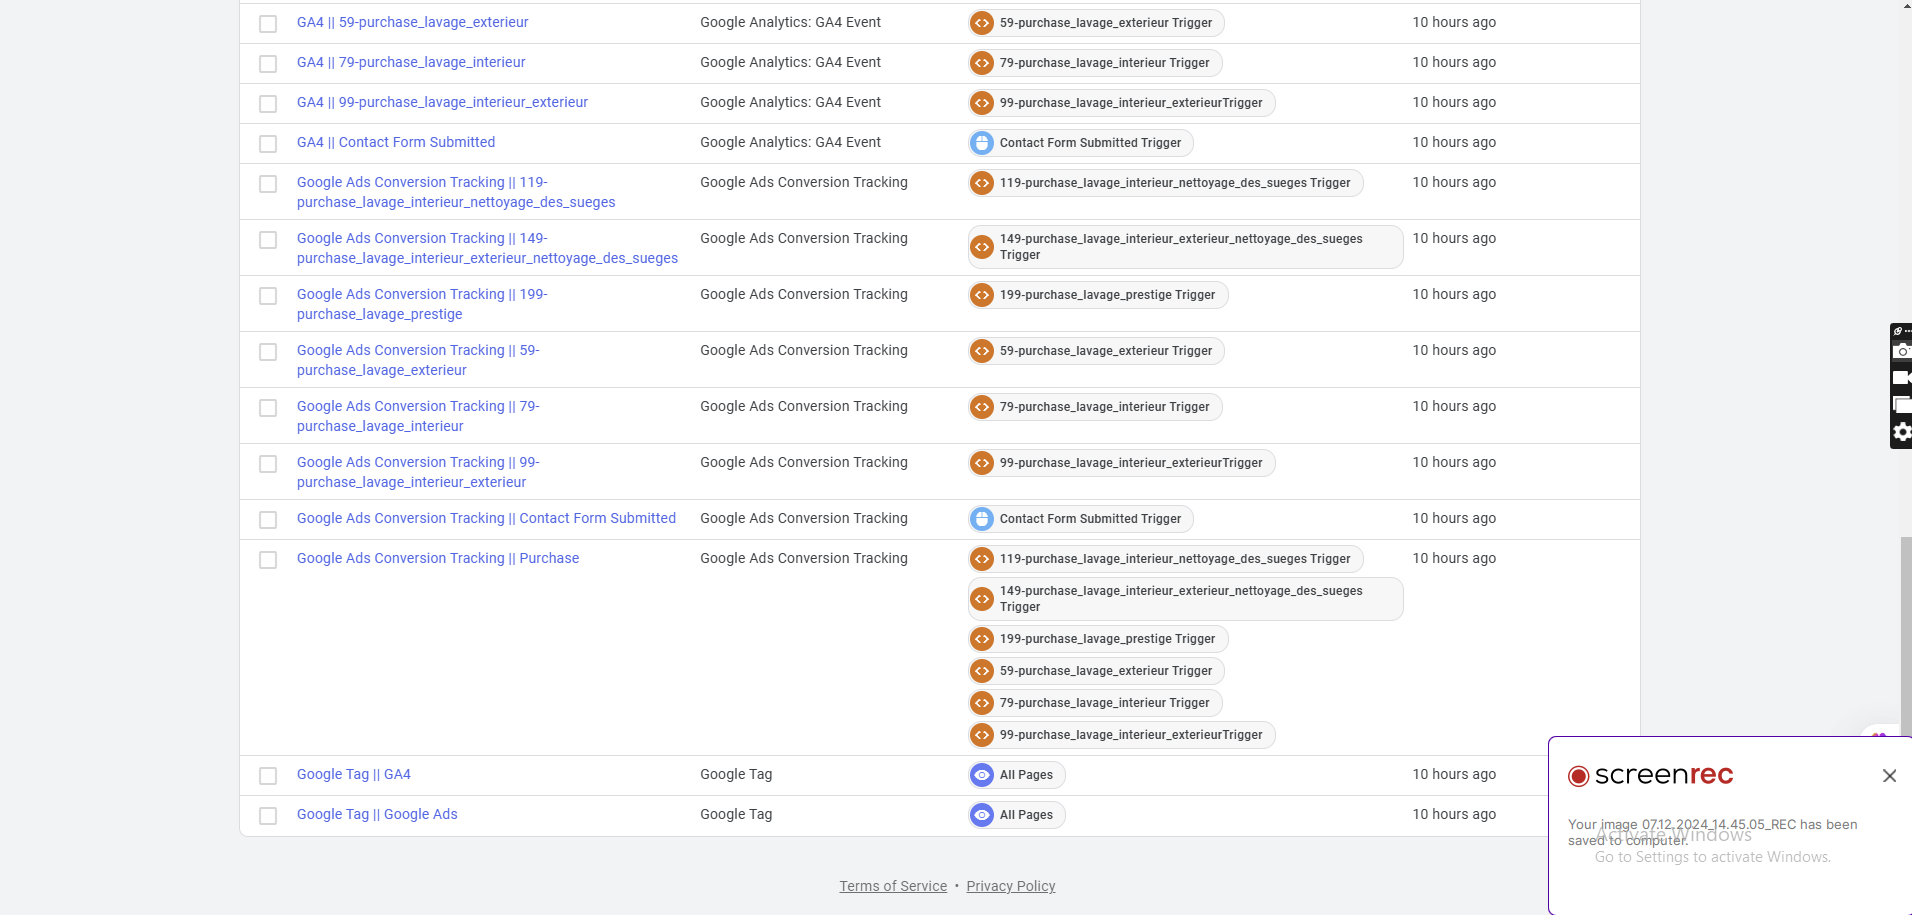Open the screenrec settings gear icon
Screen dimensions: 1912x915
[1902, 432]
